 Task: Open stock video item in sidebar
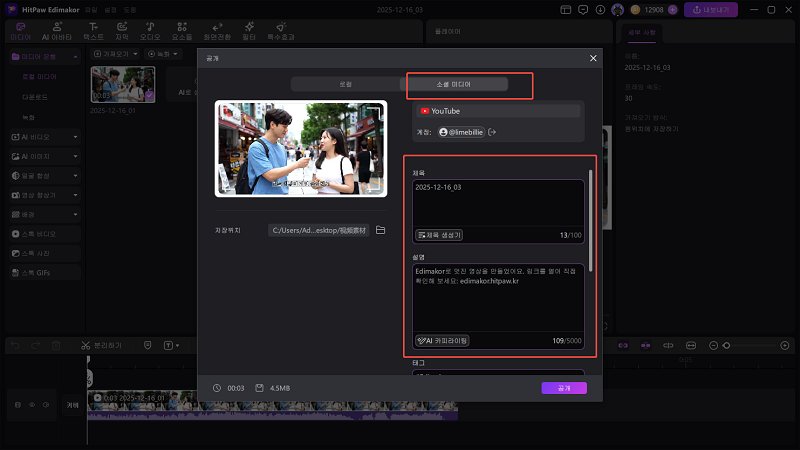(x=45, y=234)
